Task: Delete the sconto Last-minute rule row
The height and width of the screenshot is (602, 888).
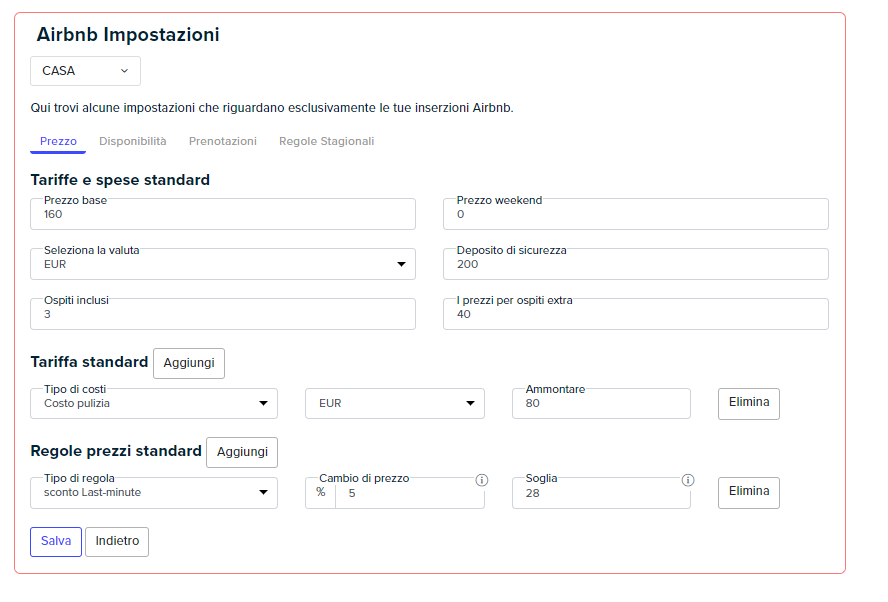Action: point(749,493)
